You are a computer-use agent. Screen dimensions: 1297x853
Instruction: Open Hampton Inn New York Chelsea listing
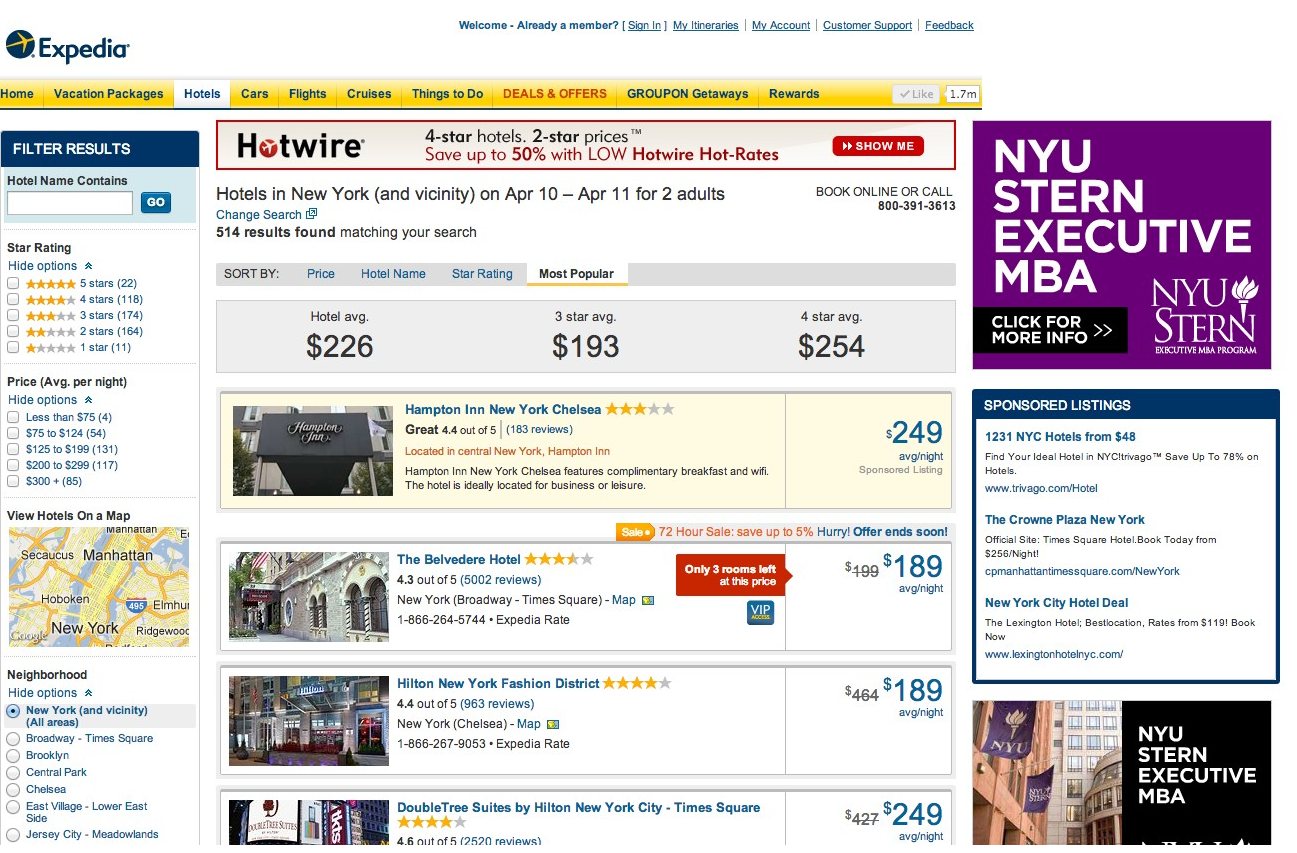click(x=503, y=409)
